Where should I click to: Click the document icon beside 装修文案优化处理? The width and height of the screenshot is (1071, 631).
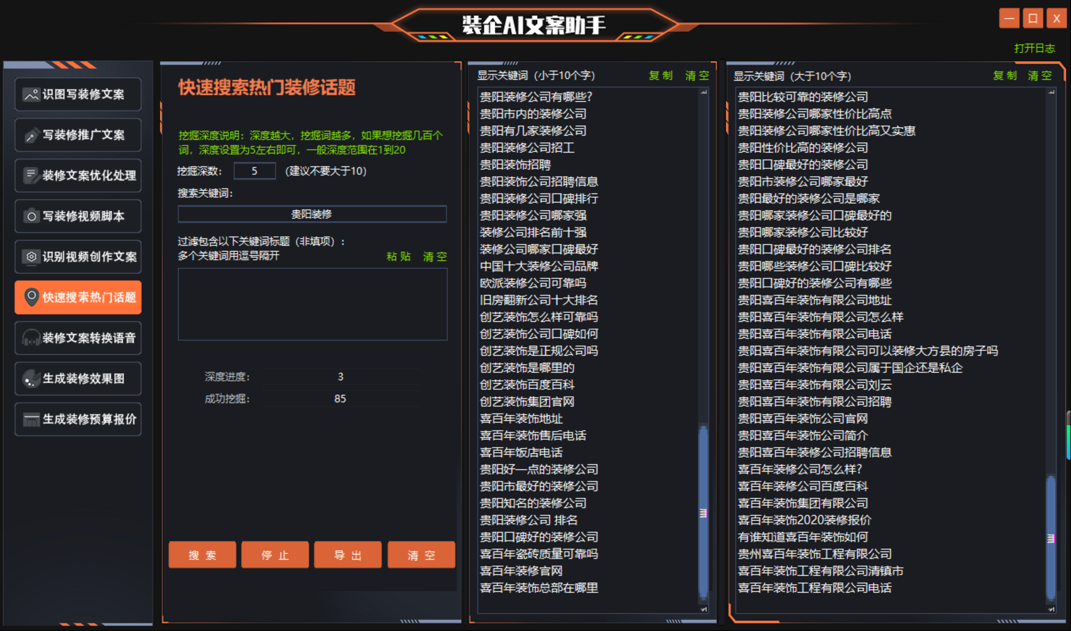click(31, 176)
